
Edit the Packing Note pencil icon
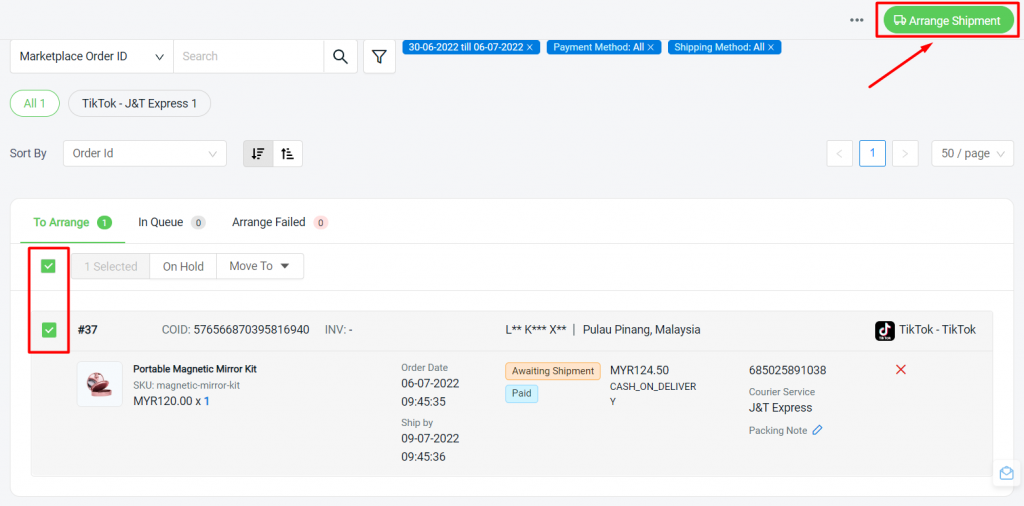click(x=817, y=431)
